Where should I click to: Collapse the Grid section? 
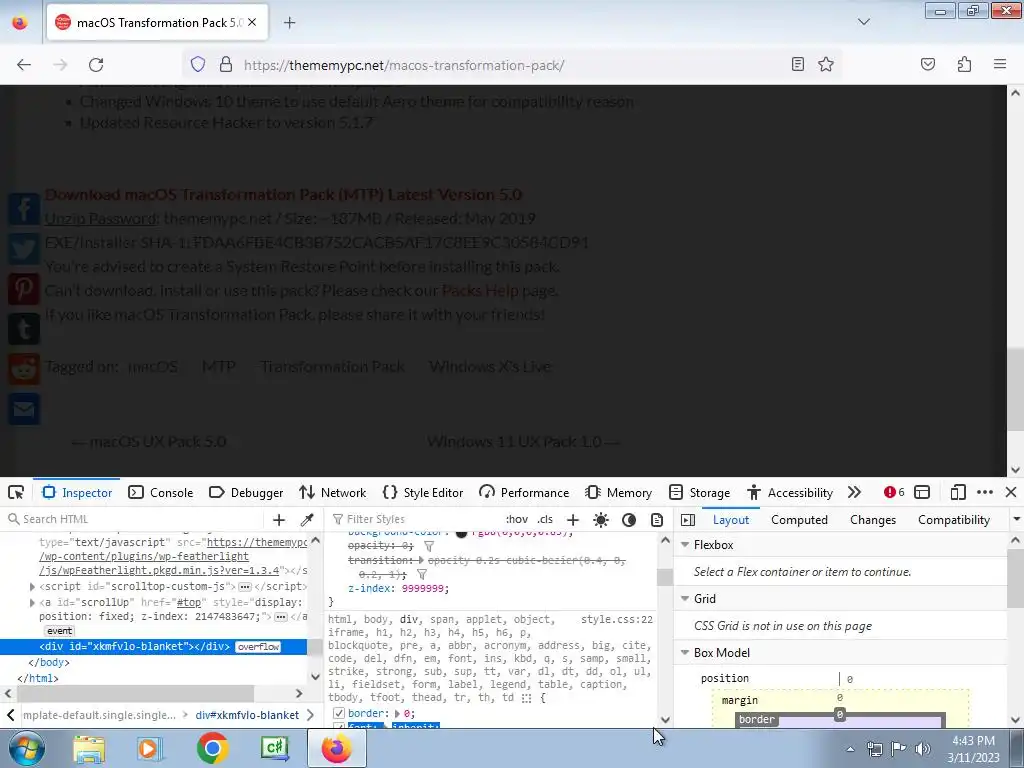click(x=685, y=599)
